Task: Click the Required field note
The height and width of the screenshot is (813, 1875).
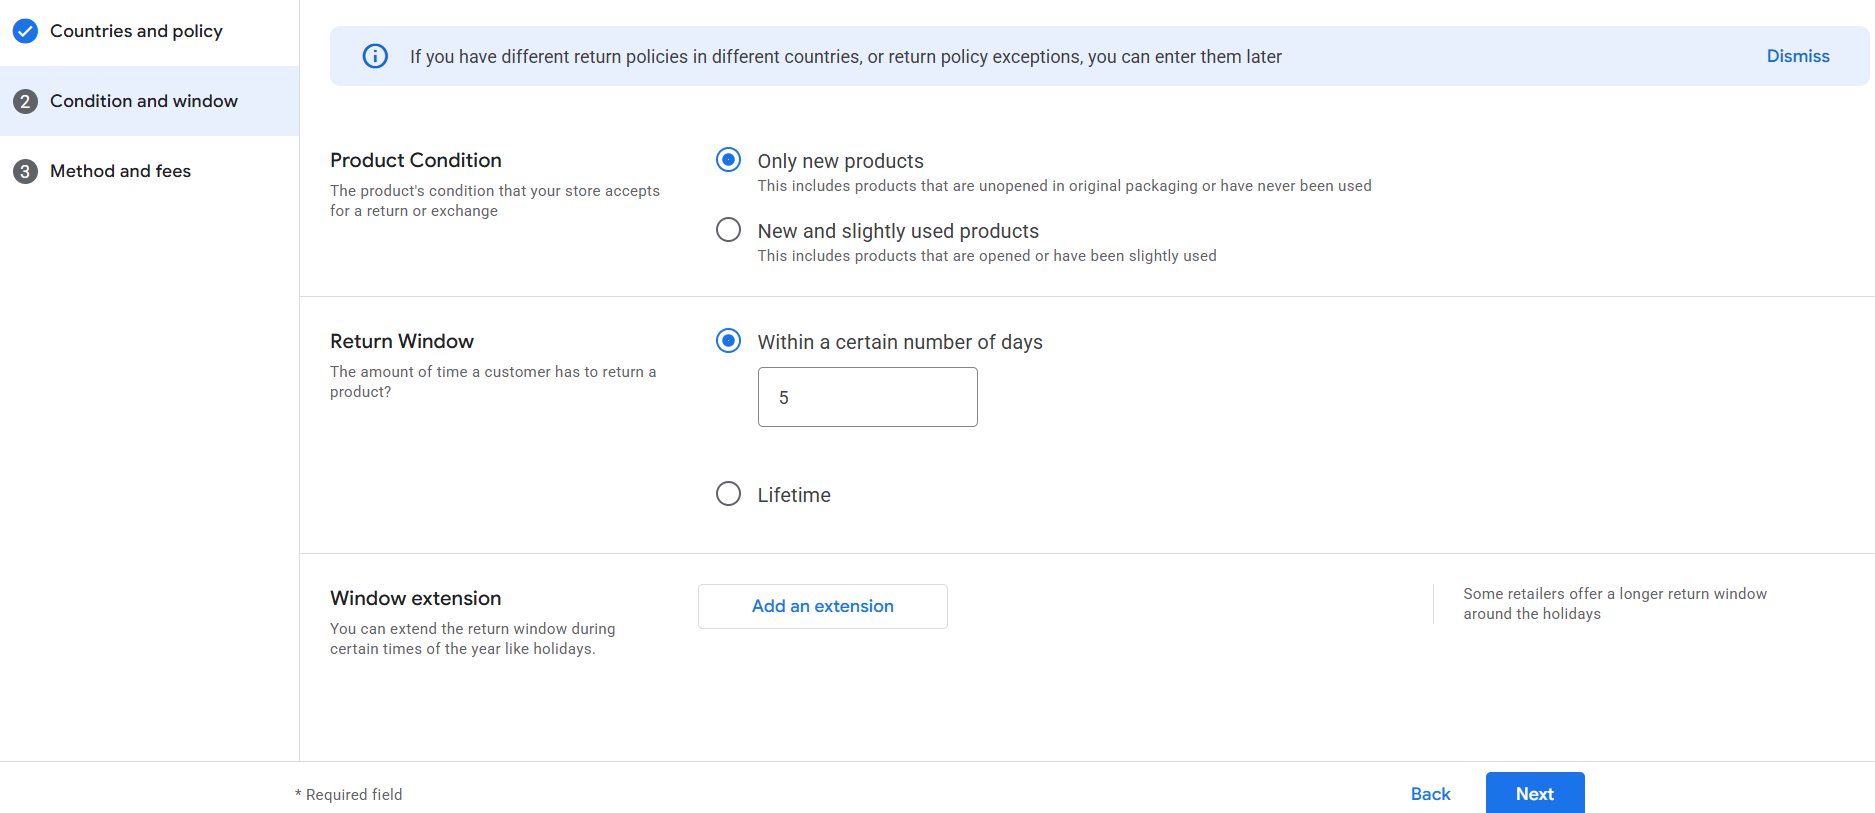Action: coord(349,795)
